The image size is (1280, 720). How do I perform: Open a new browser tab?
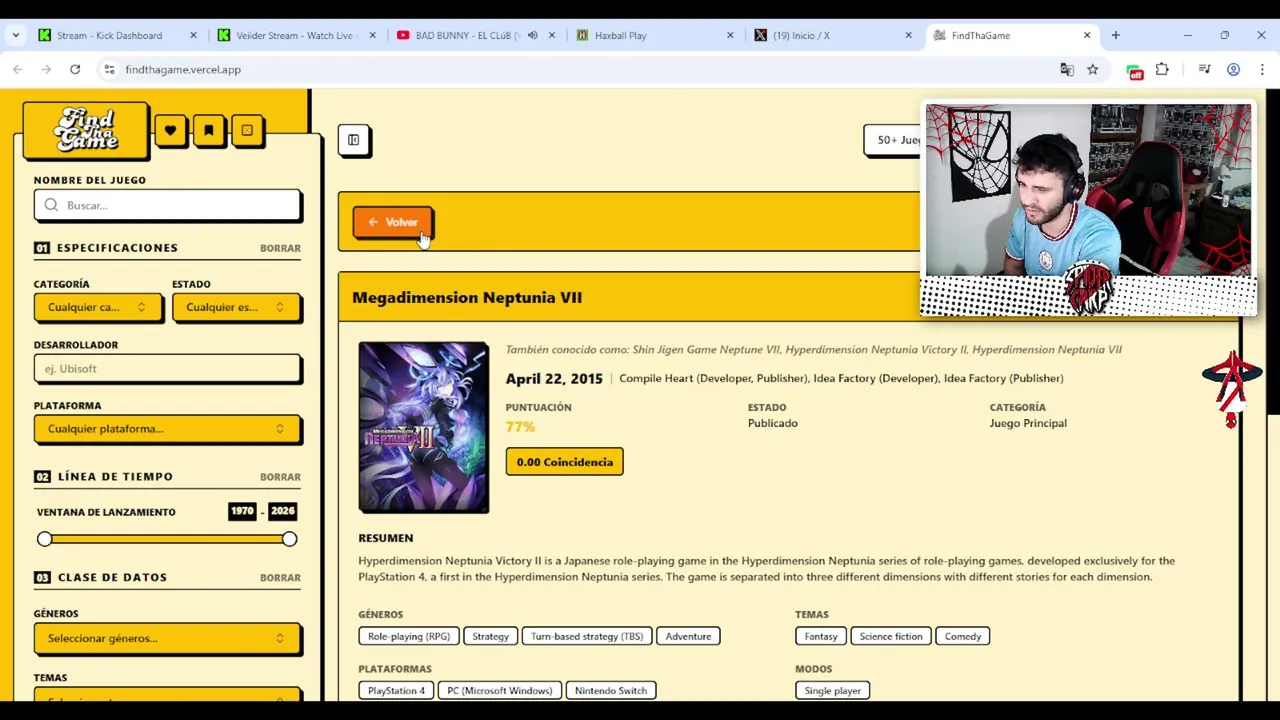tap(1115, 35)
